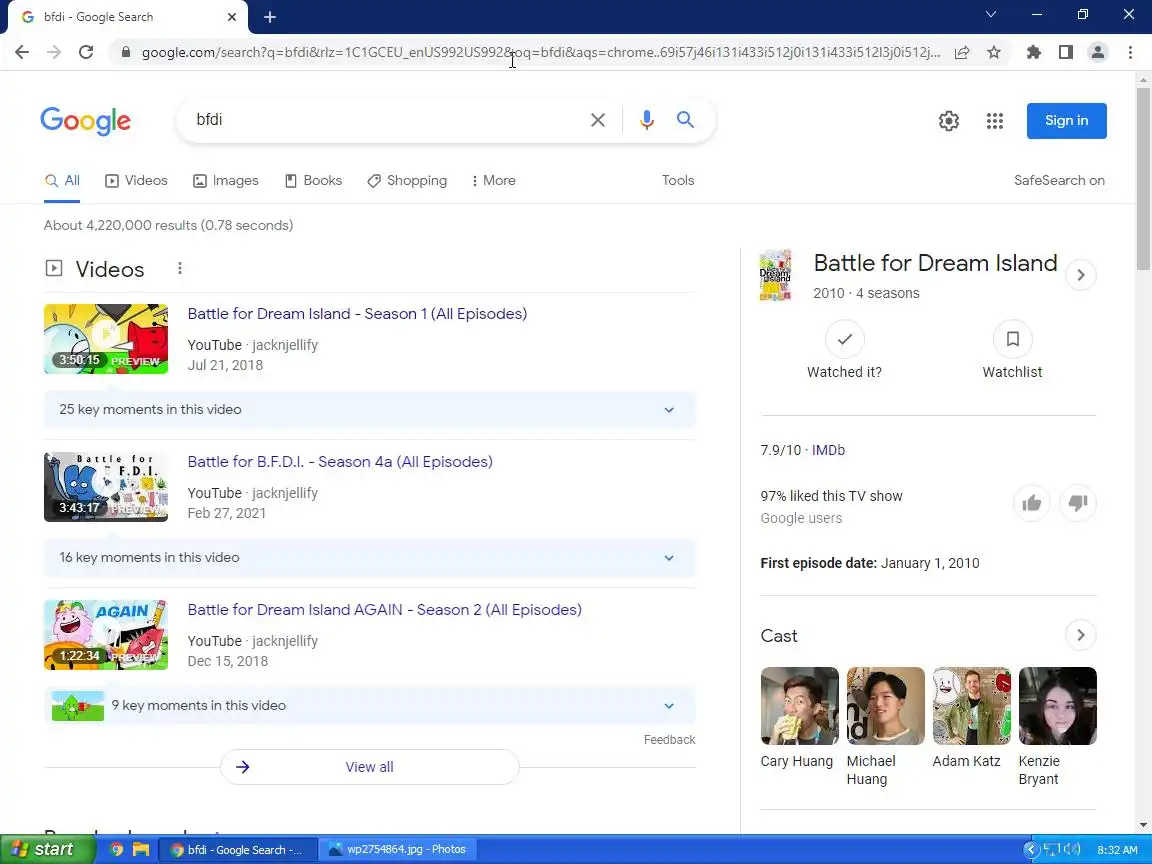Open the Chrome three-dot menu
Screen dimensions: 1152x864
1130,52
